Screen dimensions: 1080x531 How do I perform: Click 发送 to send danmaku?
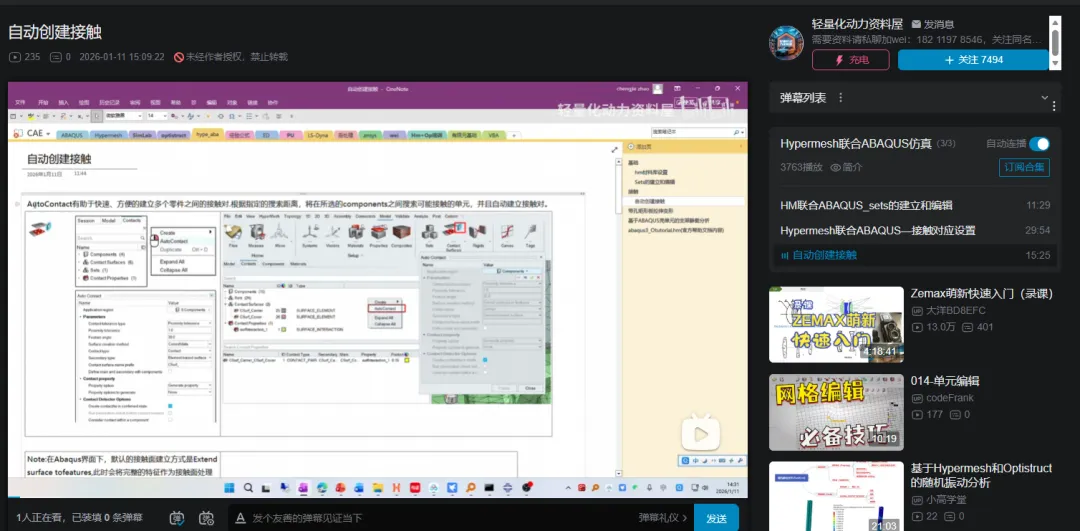(x=716, y=518)
